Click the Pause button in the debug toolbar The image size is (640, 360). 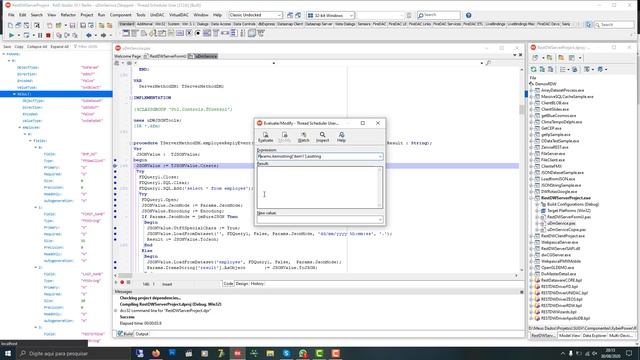click(x=40, y=36)
